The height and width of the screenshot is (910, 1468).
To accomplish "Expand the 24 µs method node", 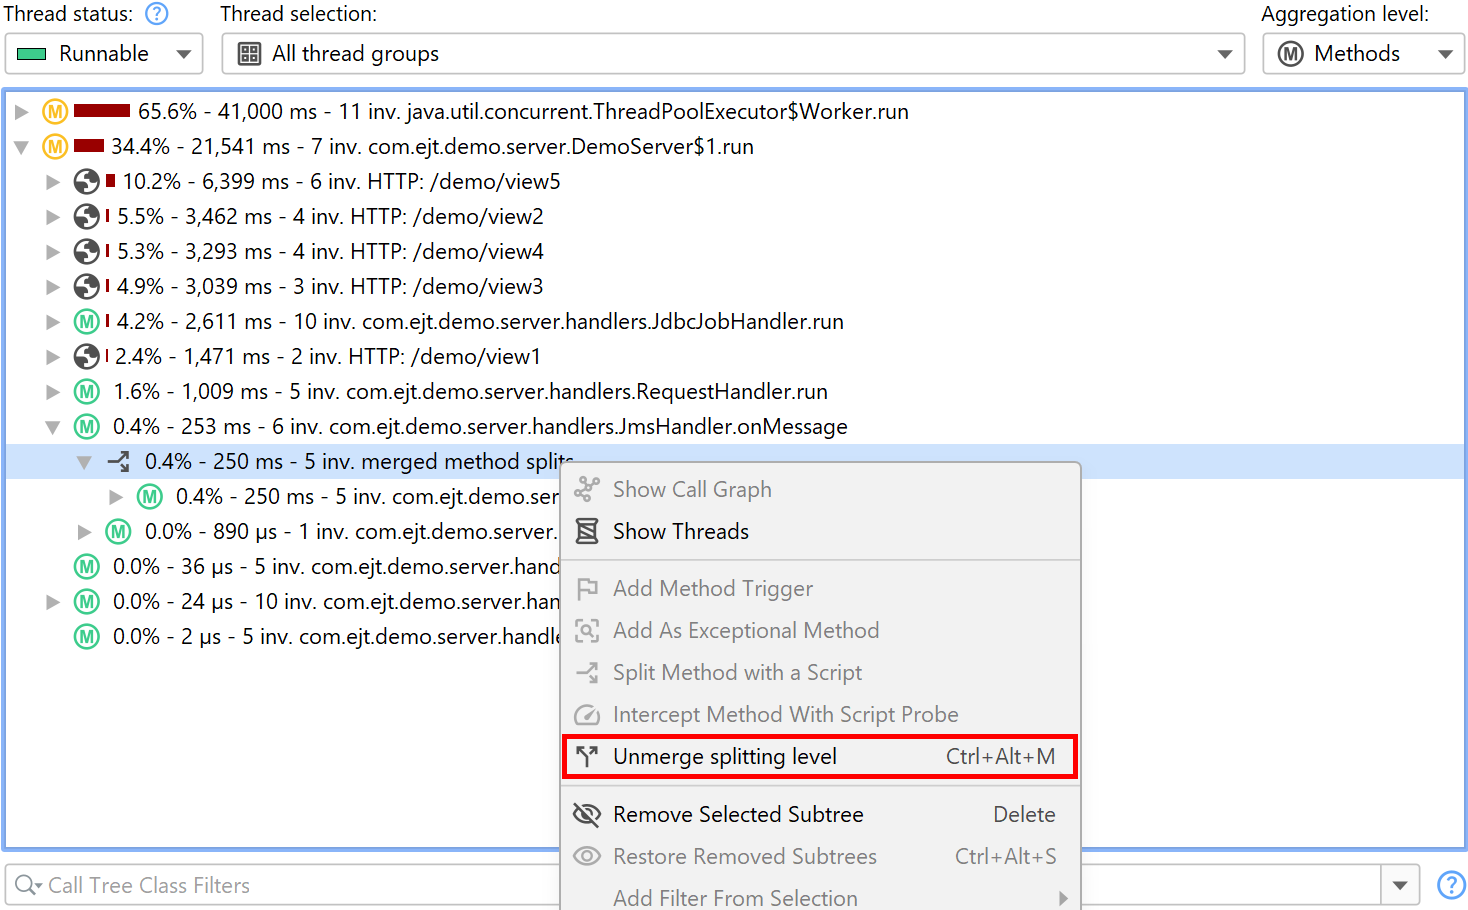I will 53,602.
